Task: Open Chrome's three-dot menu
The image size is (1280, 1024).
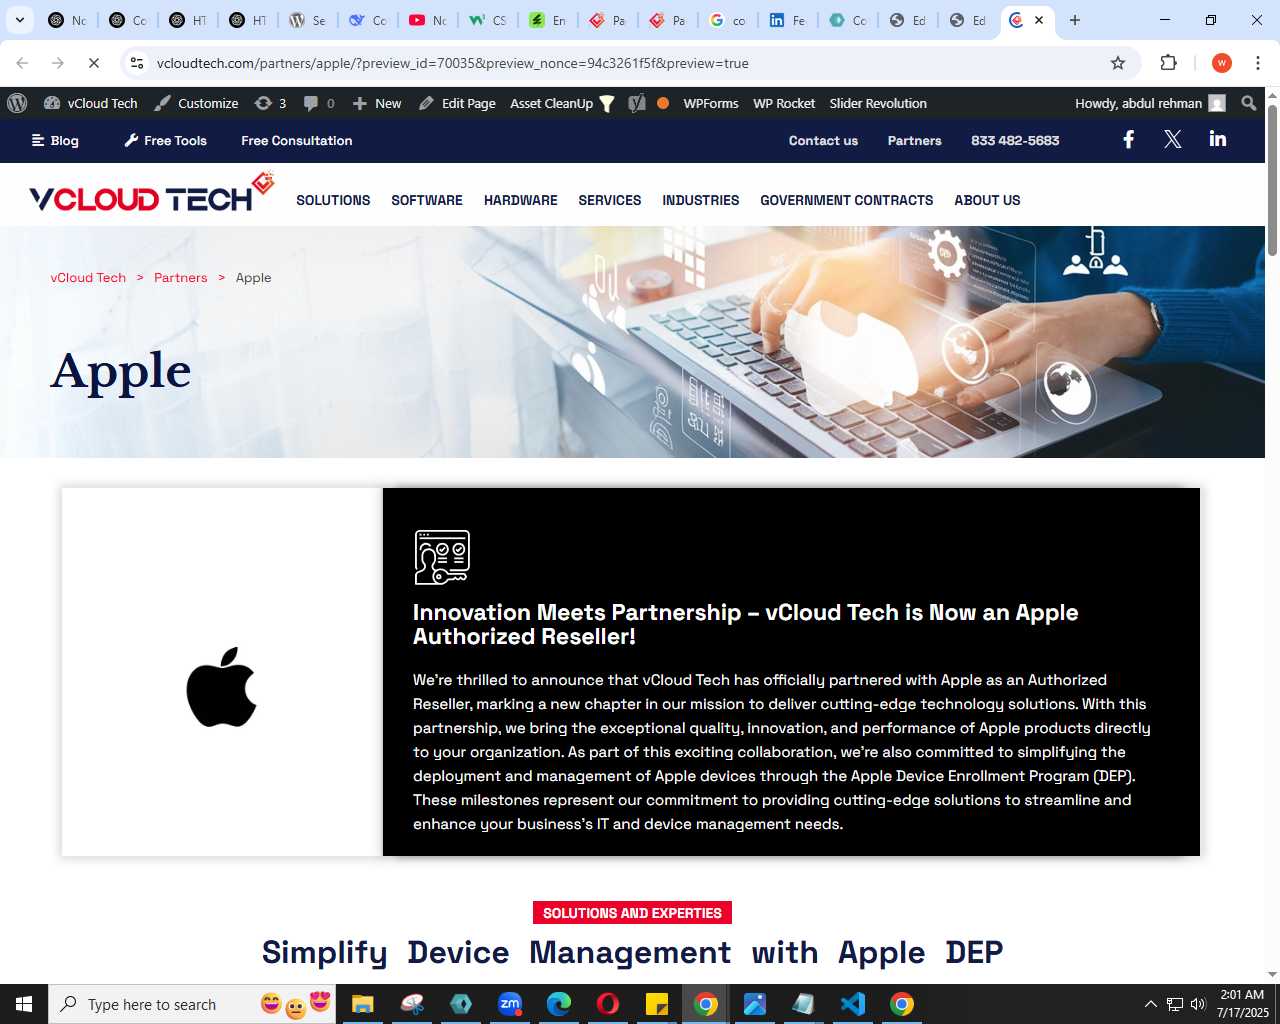Action: (1258, 63)
